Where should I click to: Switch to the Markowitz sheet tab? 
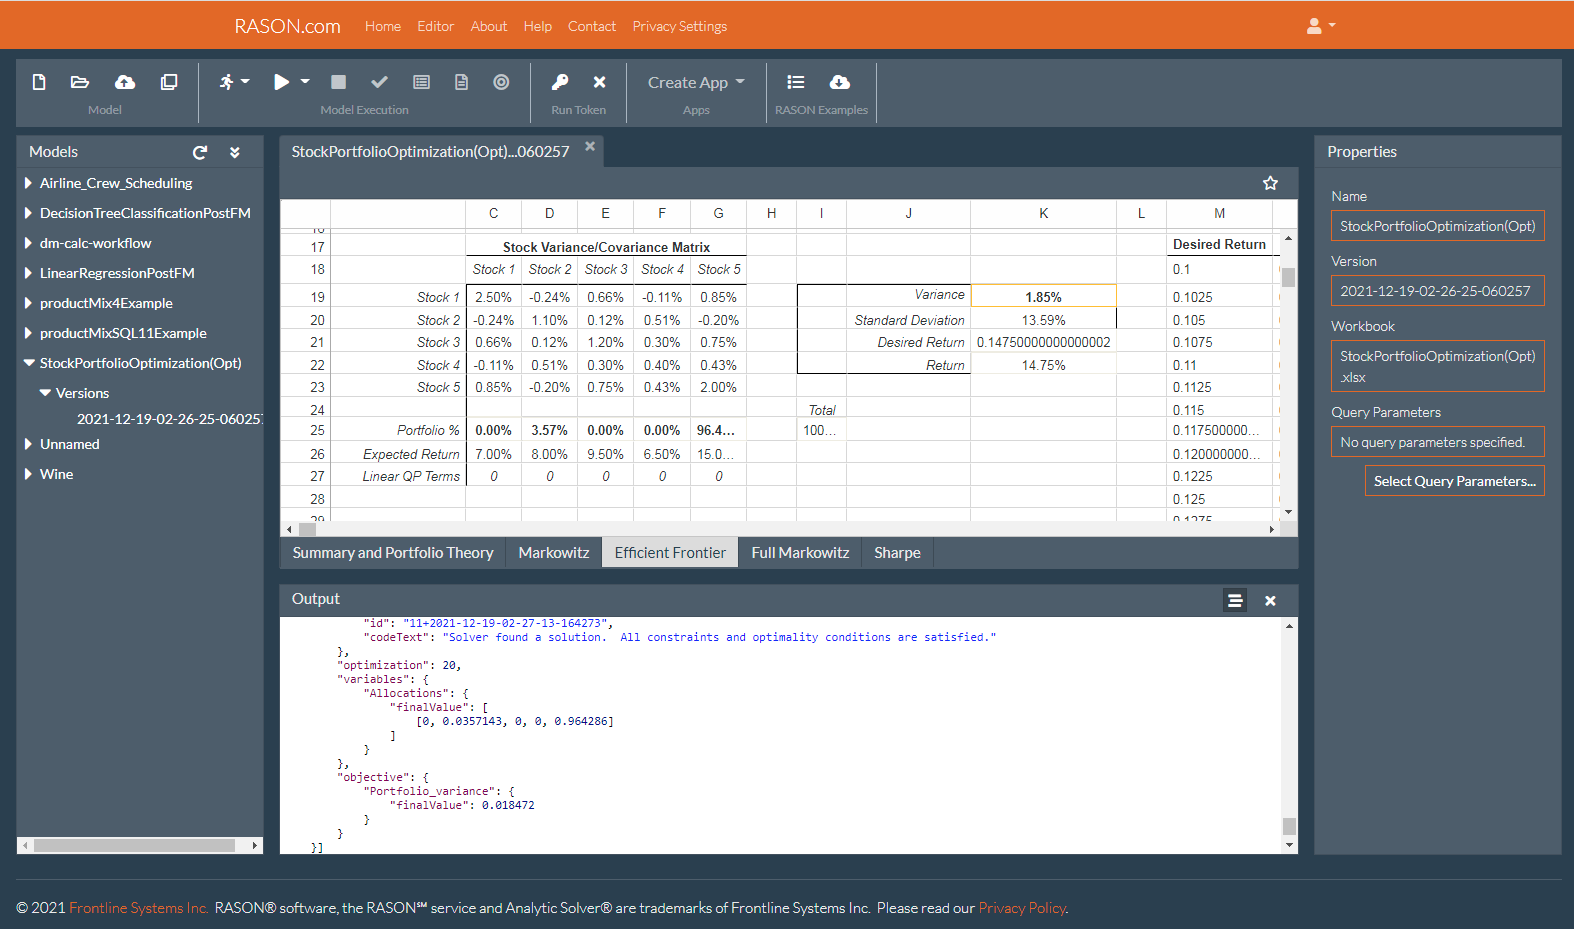pyautogui.click(x=553, y=553)
